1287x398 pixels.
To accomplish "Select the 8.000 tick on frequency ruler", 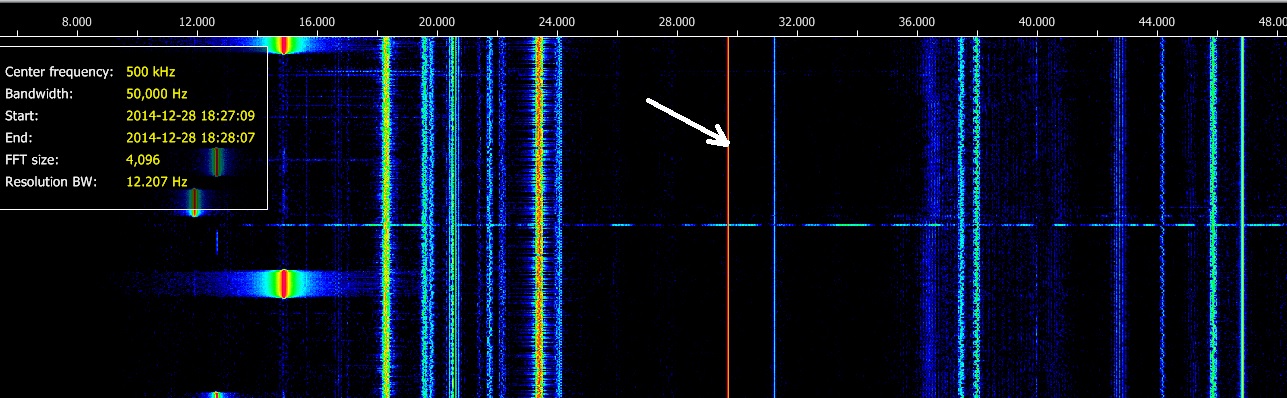I will point(77,20).
